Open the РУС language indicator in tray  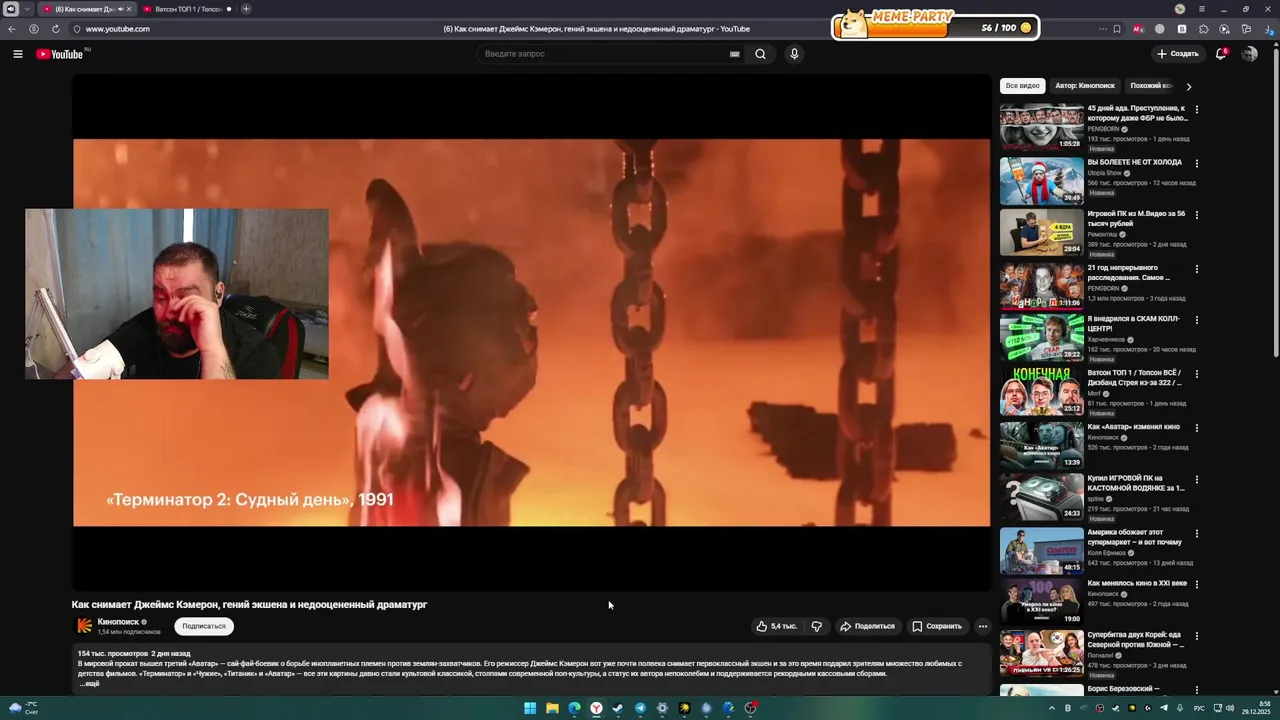1199,708
